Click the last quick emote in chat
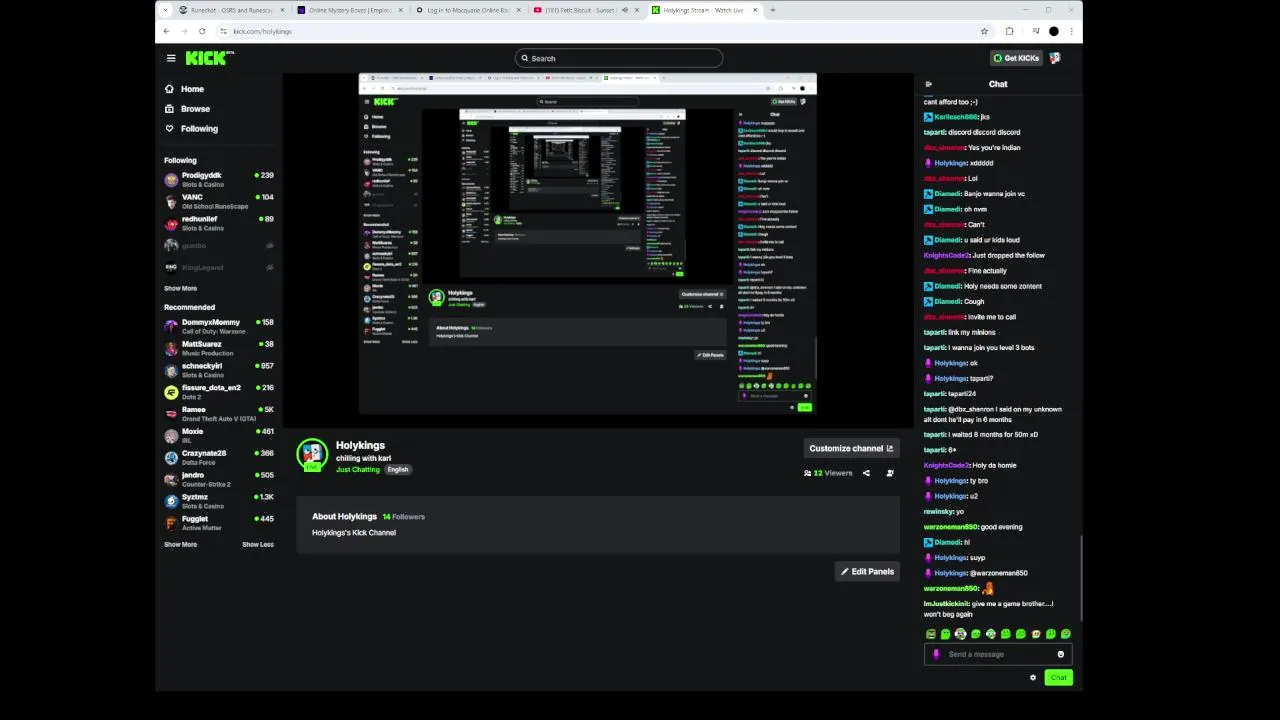Viewport: 1280px width, 720px height. click(x=1066, y=634)
